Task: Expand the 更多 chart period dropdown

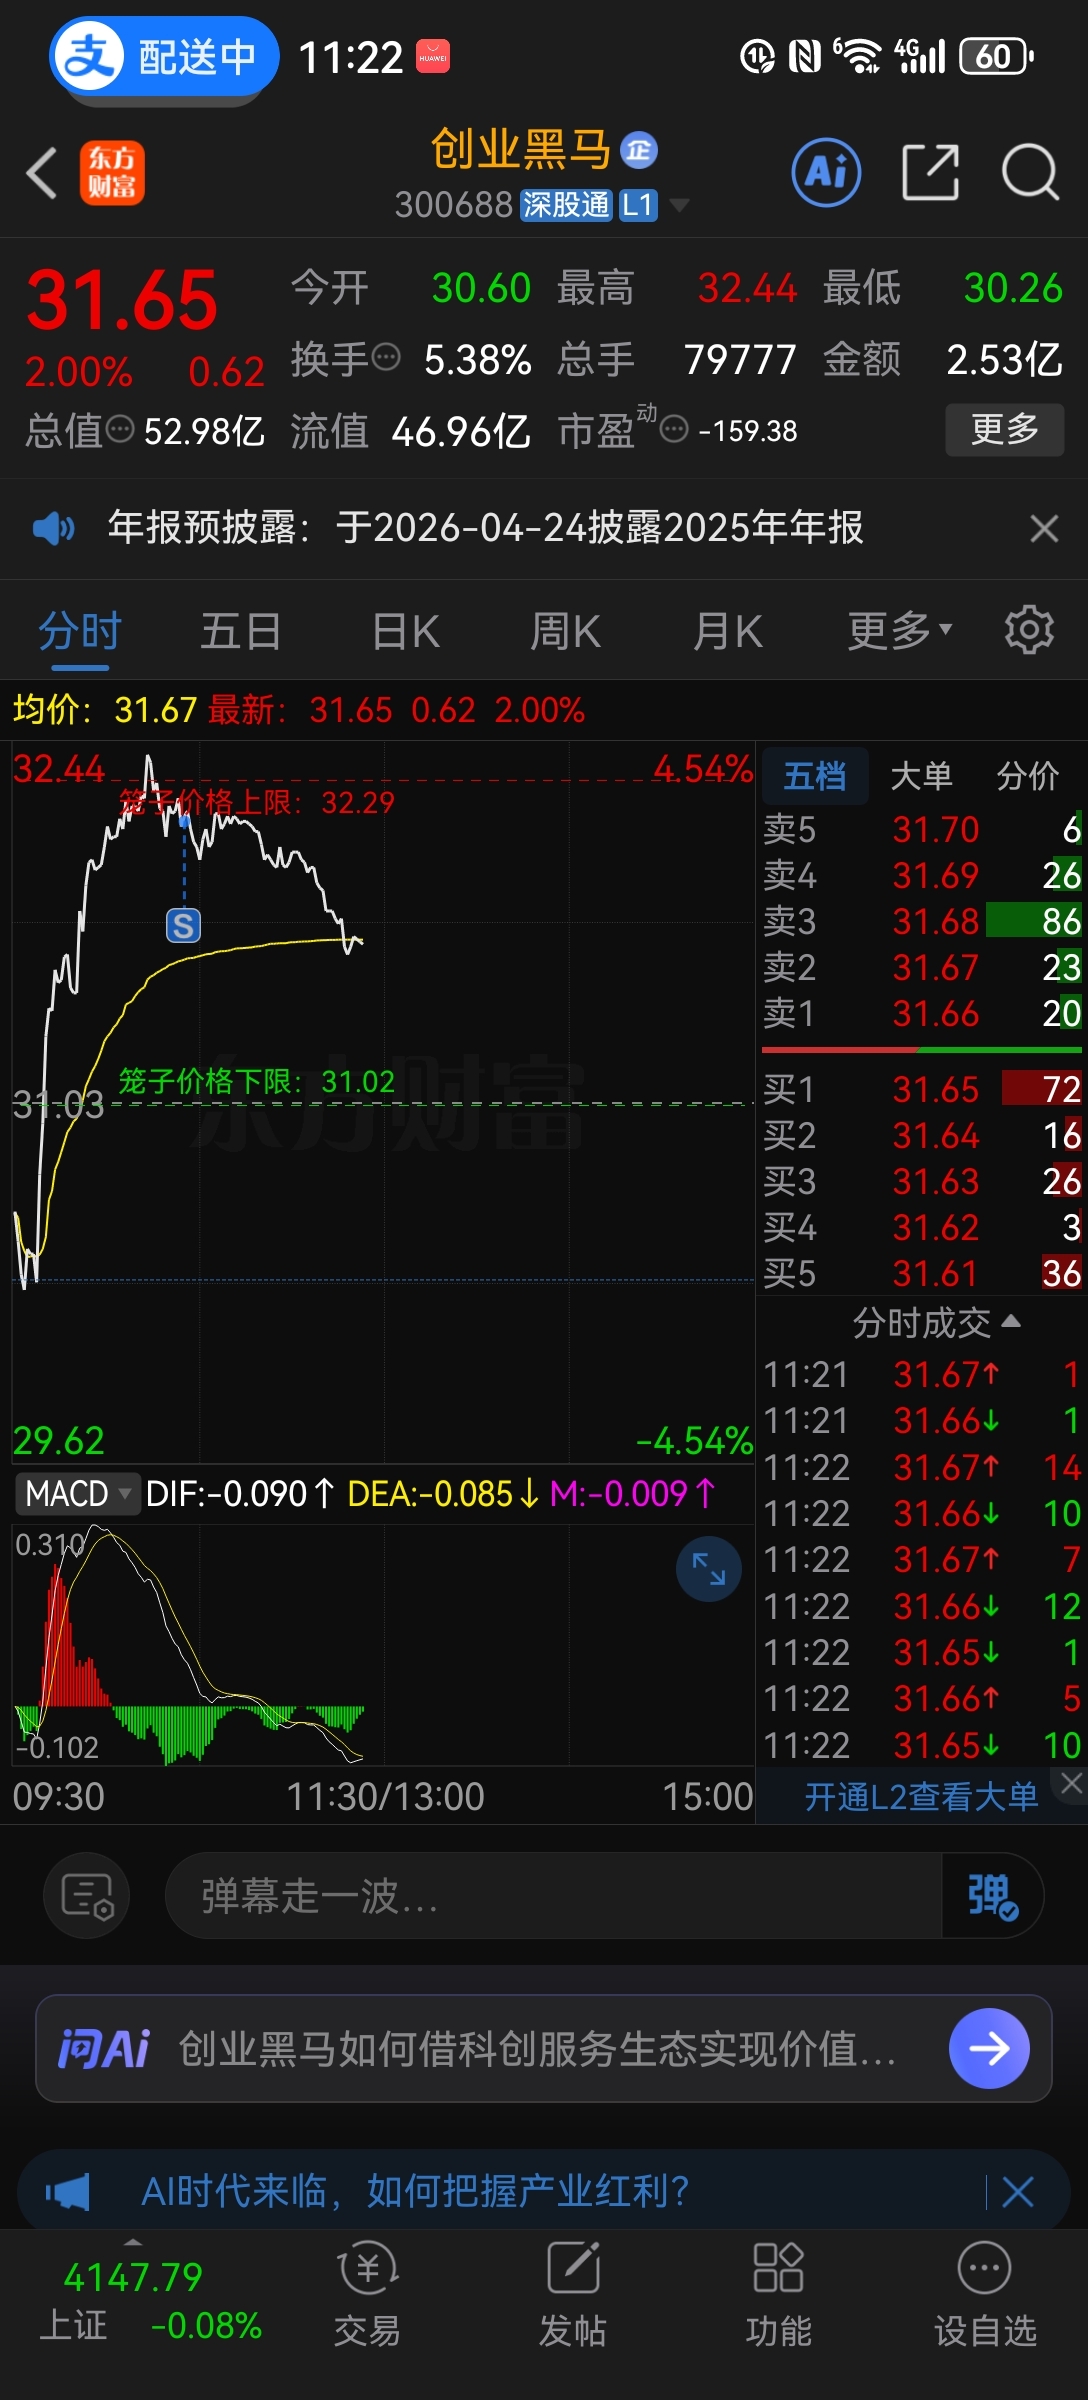Action: 900,632
